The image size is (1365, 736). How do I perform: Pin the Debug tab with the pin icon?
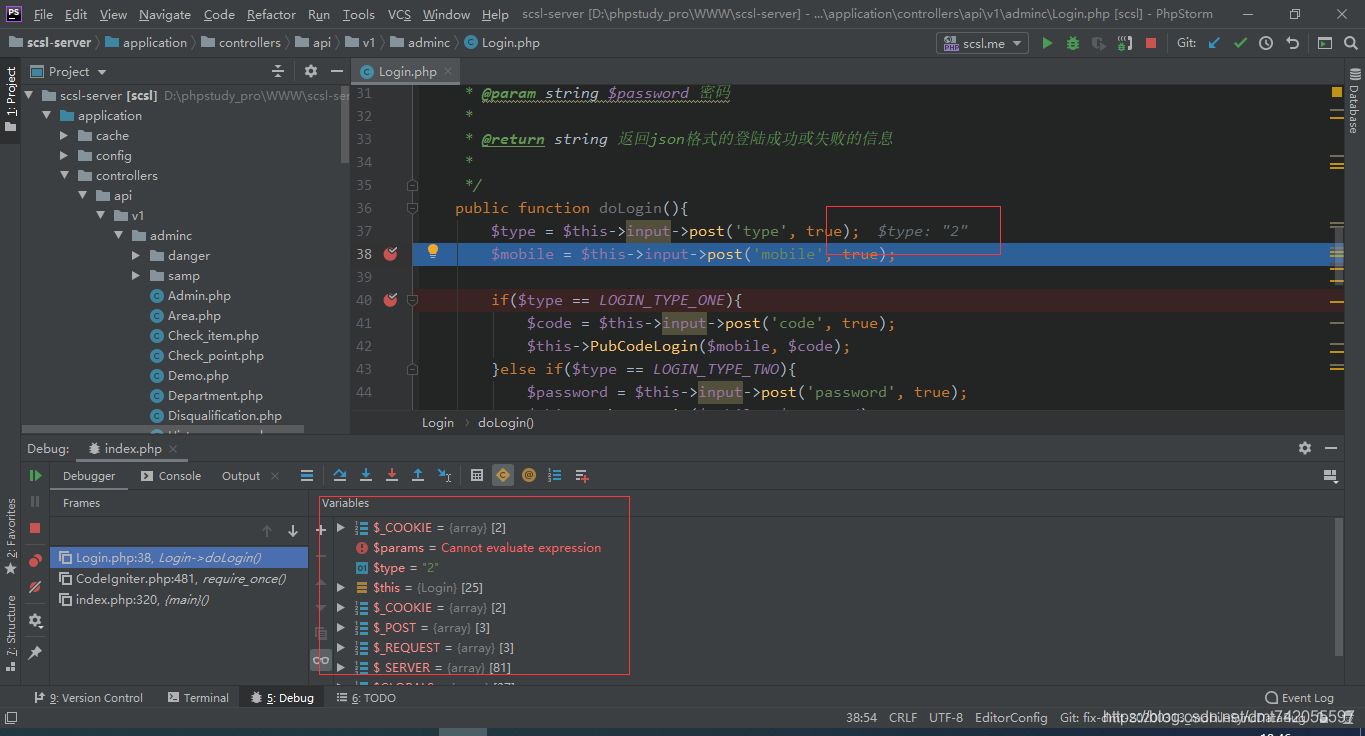35,653
